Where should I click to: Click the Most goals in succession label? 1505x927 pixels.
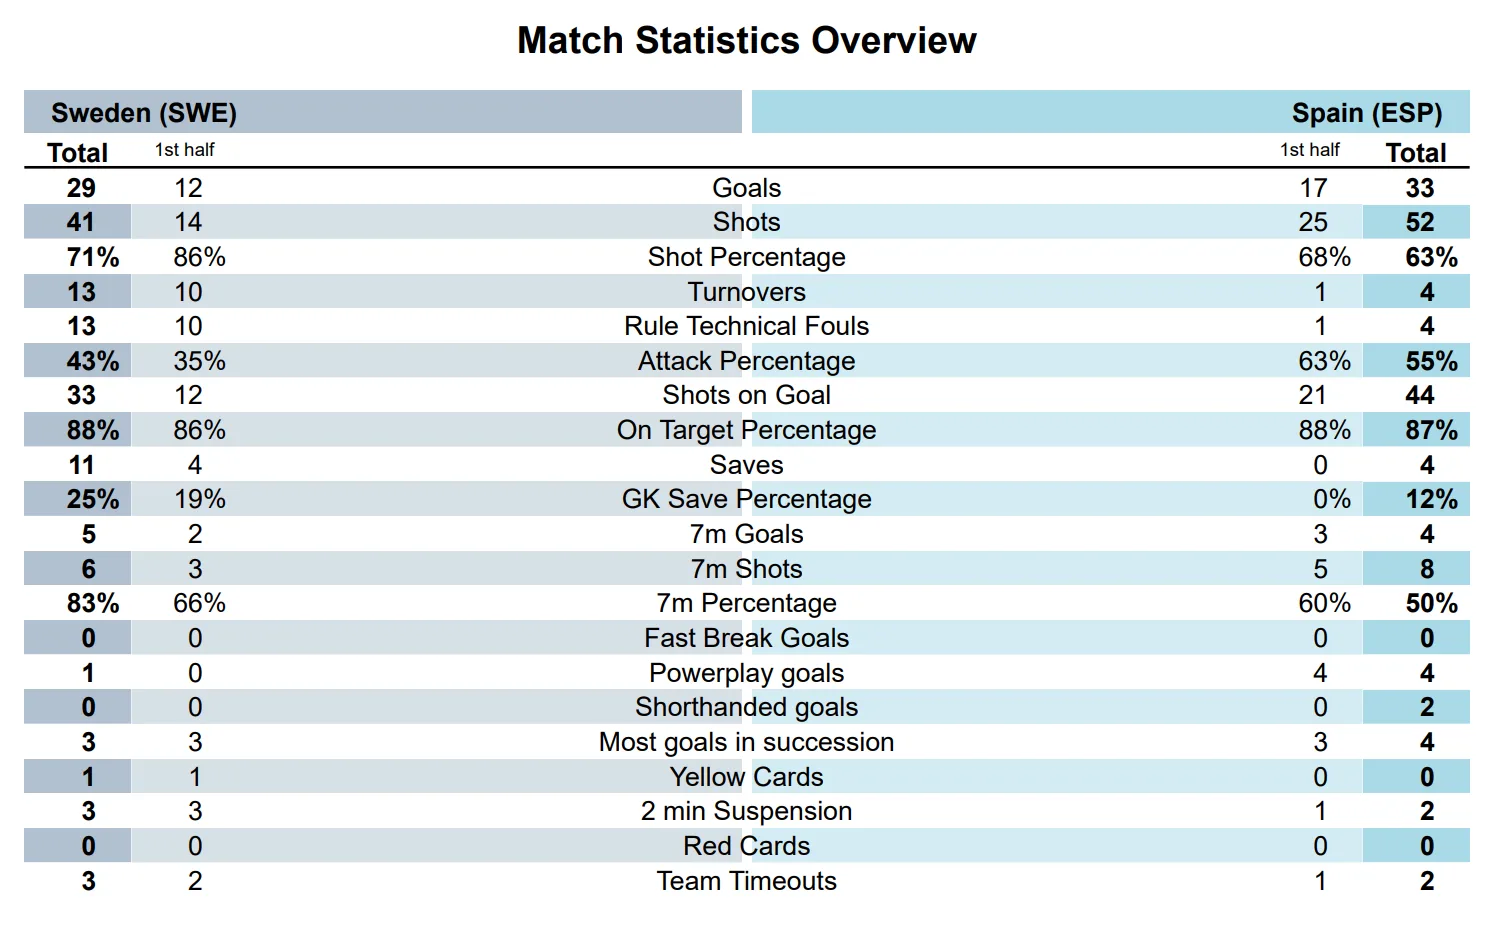746,742
